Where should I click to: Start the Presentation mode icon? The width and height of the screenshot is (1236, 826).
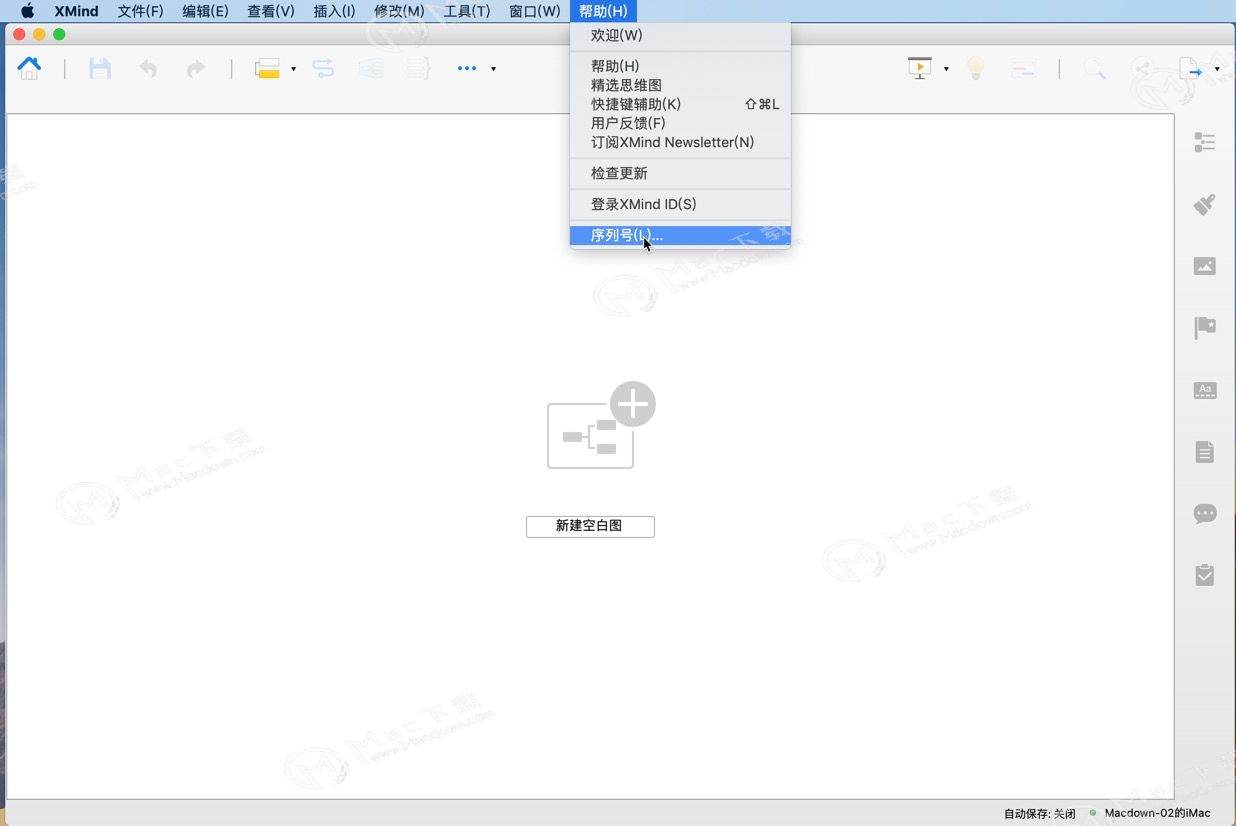coord(920,69)
